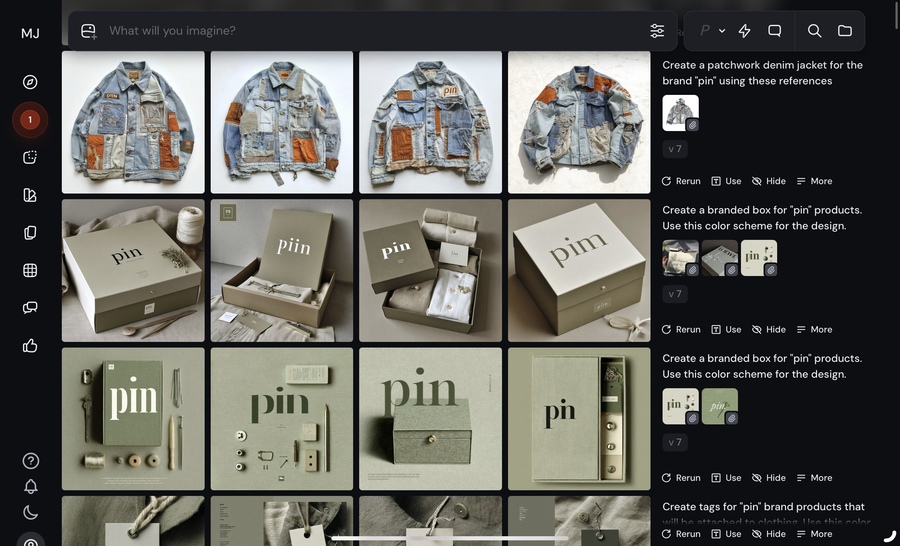Open the open box image with white shirt
This screenshot has height=546, width=900.
point(430,270)
